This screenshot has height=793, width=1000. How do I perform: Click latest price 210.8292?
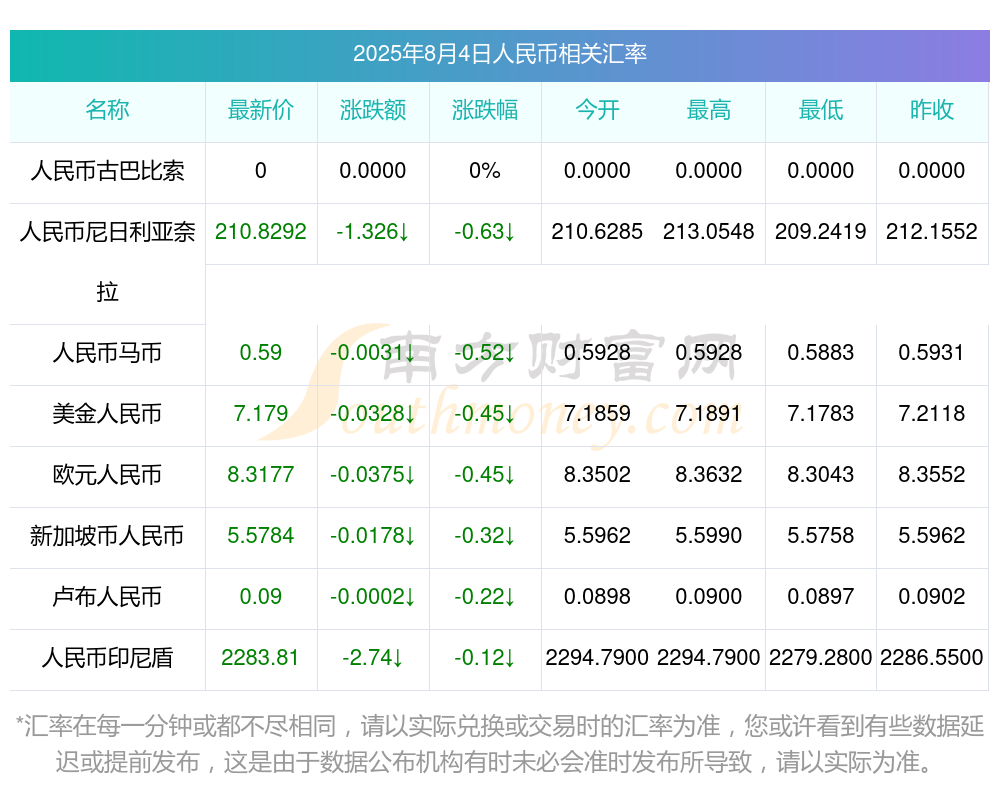(x=261, y=232)
